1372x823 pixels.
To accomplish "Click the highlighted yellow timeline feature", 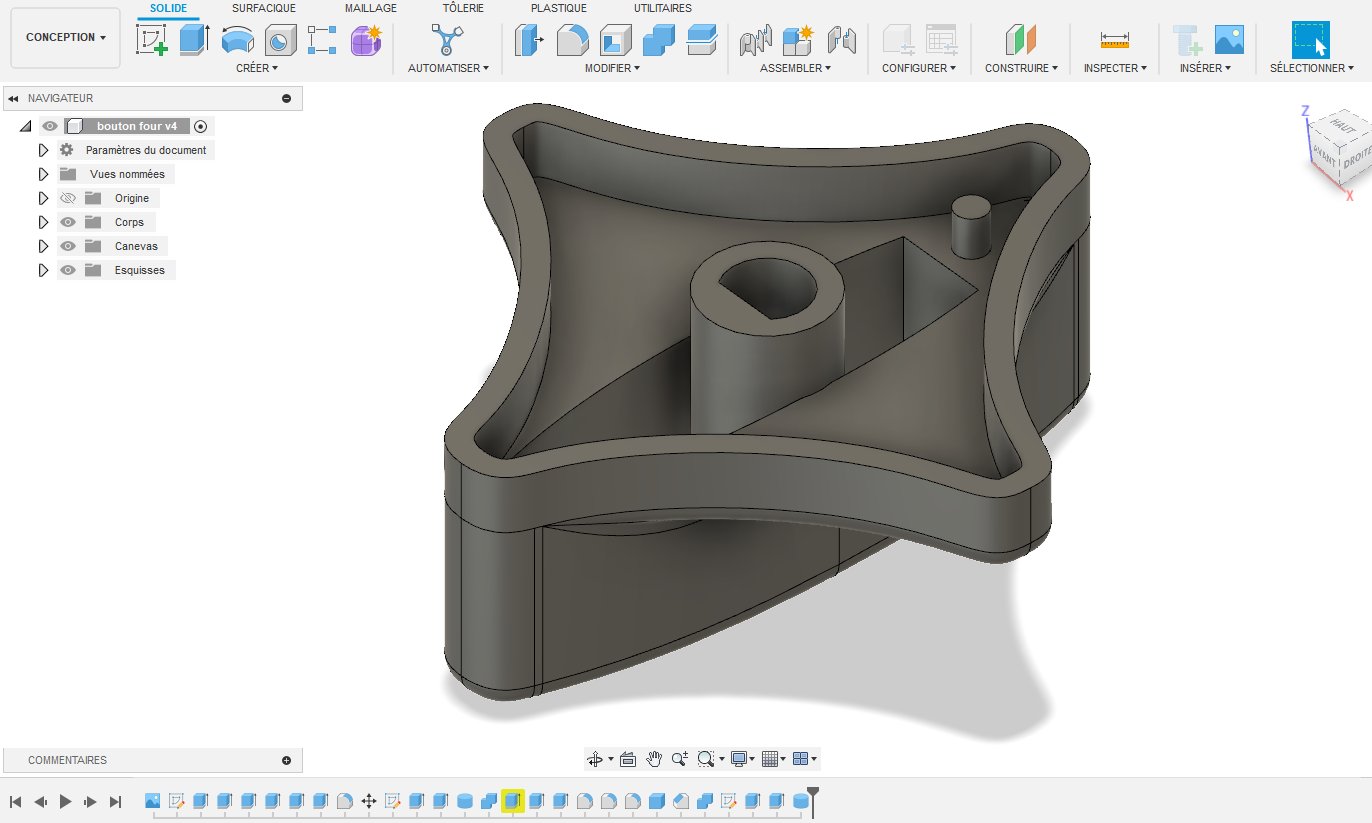I will point(513,801).
